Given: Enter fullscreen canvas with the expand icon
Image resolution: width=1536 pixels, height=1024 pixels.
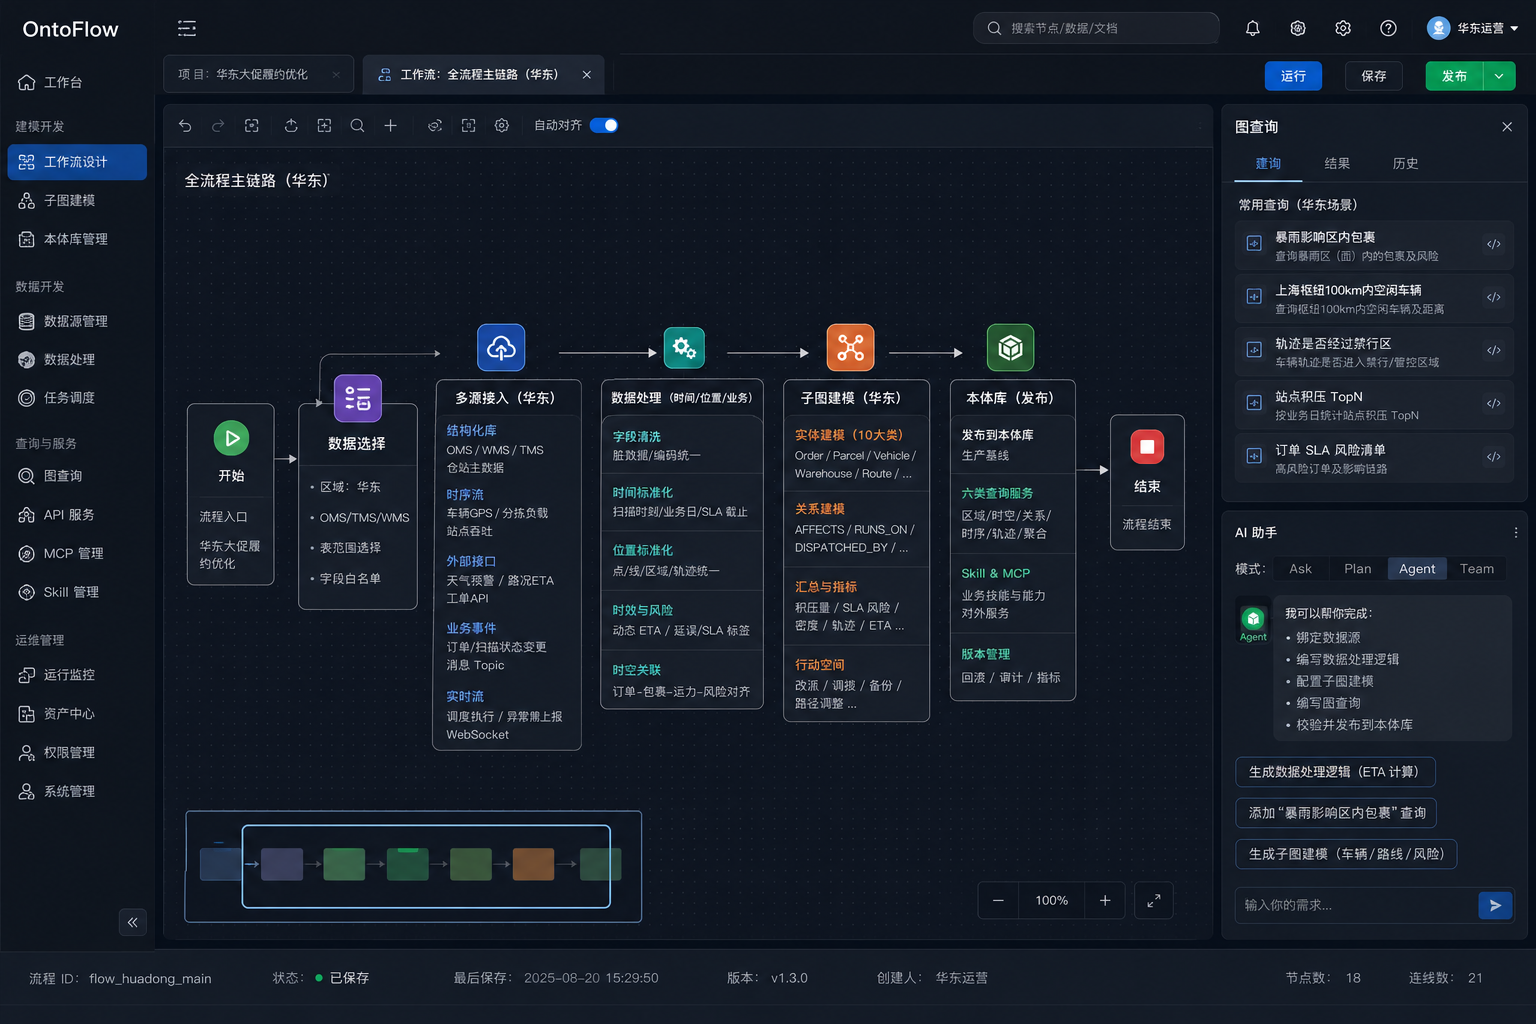Looking at the screenshot, I should point(1154,901).
